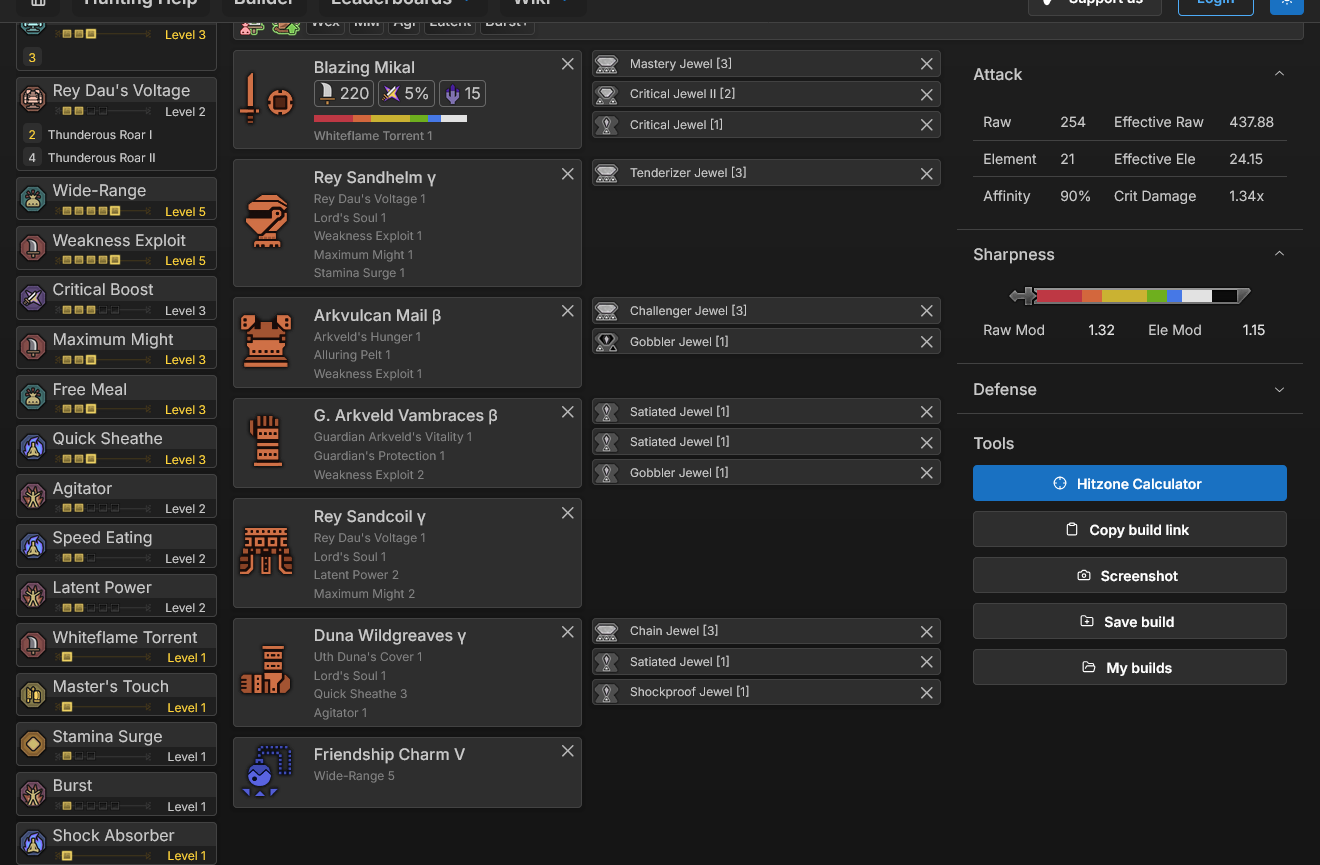Remove Rey Sandhelm γ with its X
Screen dimensions: 1320x865
pos(568,174)
